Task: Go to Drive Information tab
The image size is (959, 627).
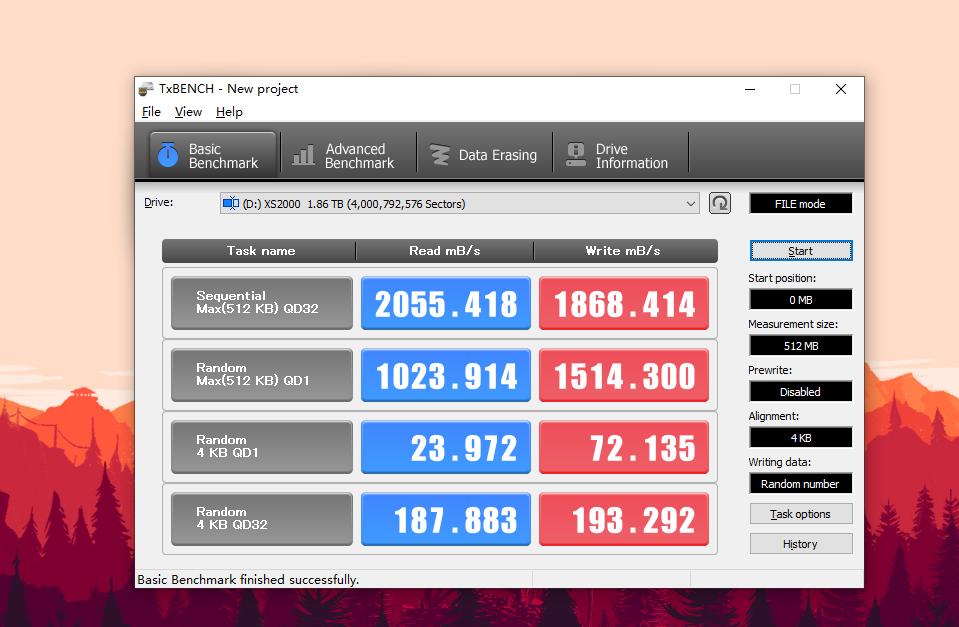Action: 620,155
